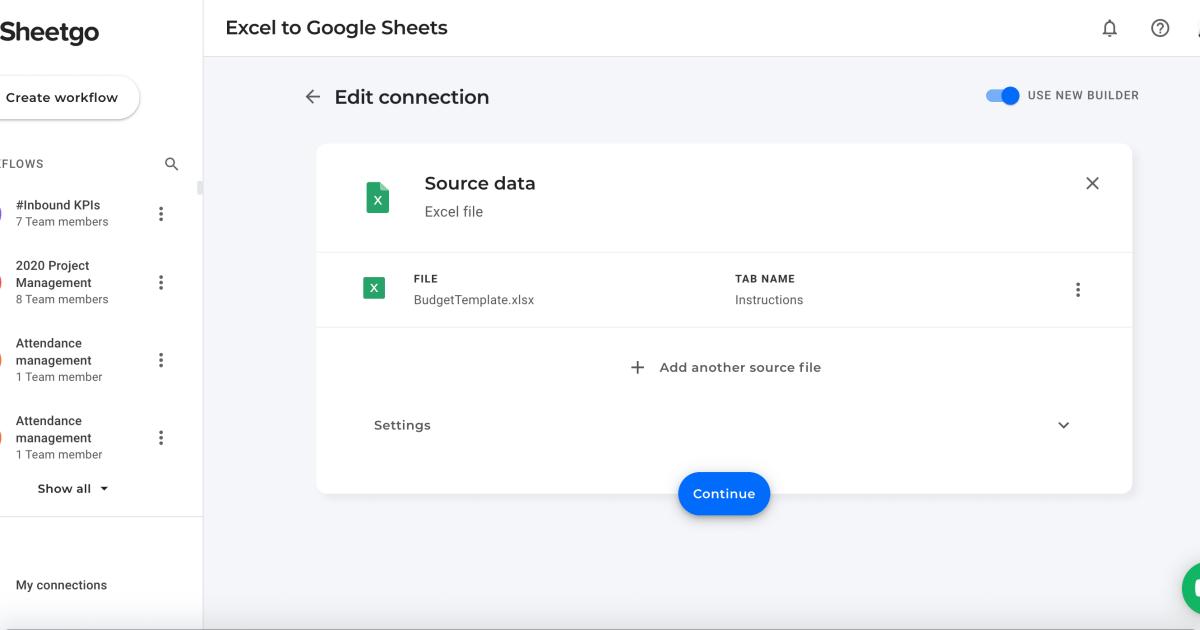Click Create workflow

[x=61, y=97]
